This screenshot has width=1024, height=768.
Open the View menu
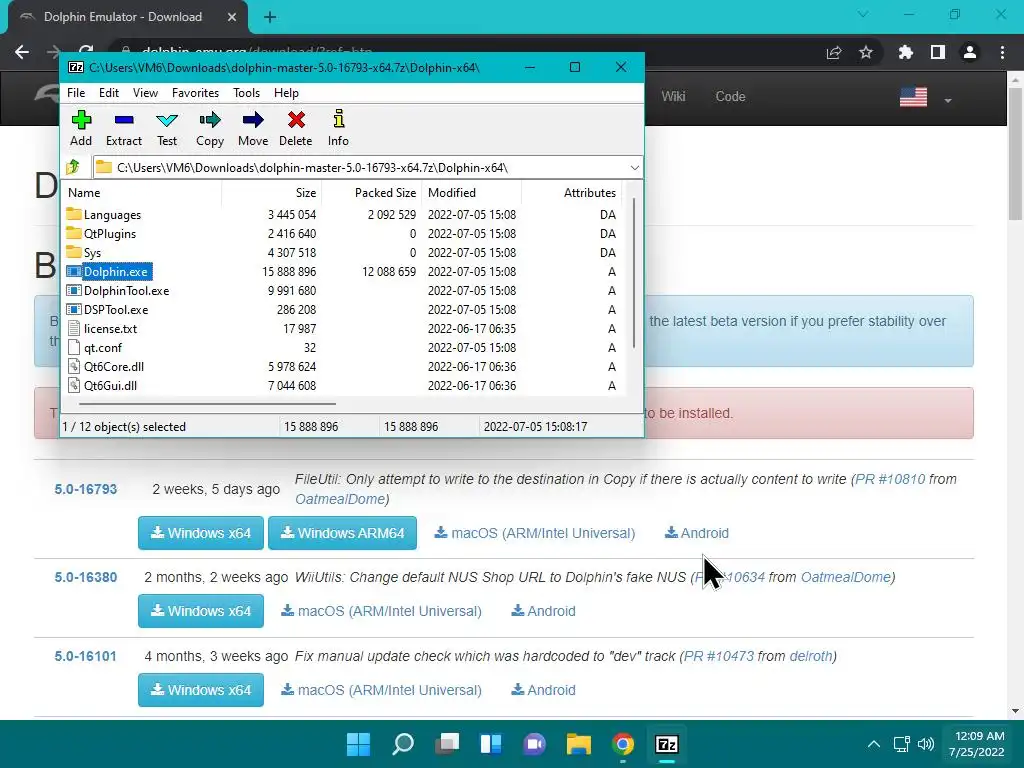(145, 93)
